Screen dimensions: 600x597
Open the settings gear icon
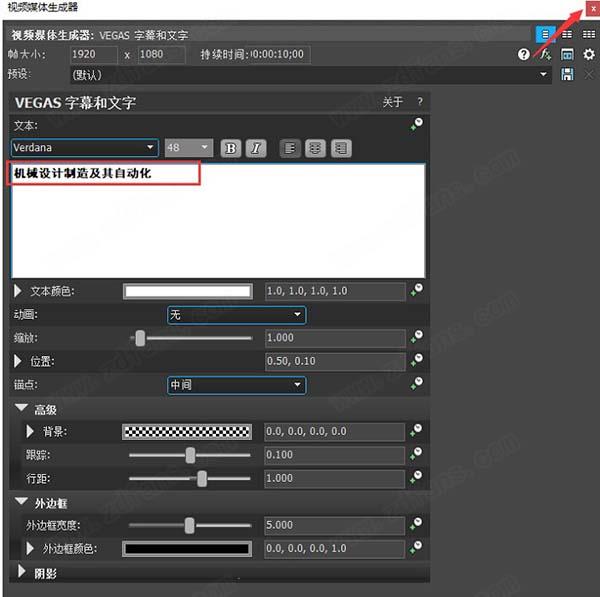(x=589, y=54)
